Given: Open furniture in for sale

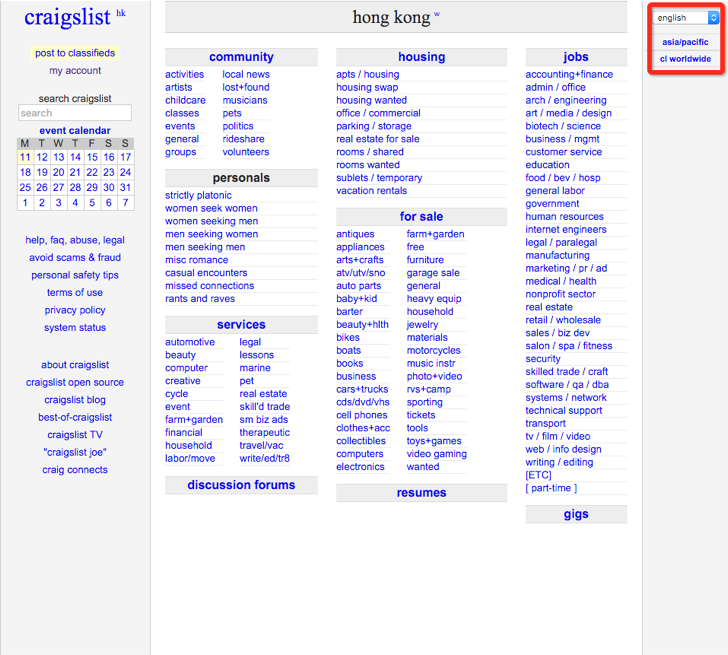Looking at the screenshot, I should (425, 260).
